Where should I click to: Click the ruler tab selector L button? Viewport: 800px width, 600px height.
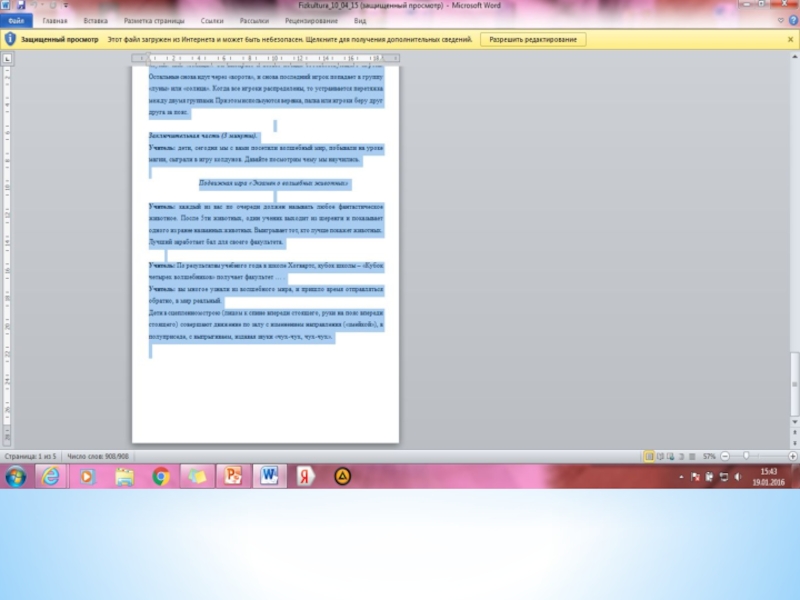pyautogui.click(x=7, y=58)
